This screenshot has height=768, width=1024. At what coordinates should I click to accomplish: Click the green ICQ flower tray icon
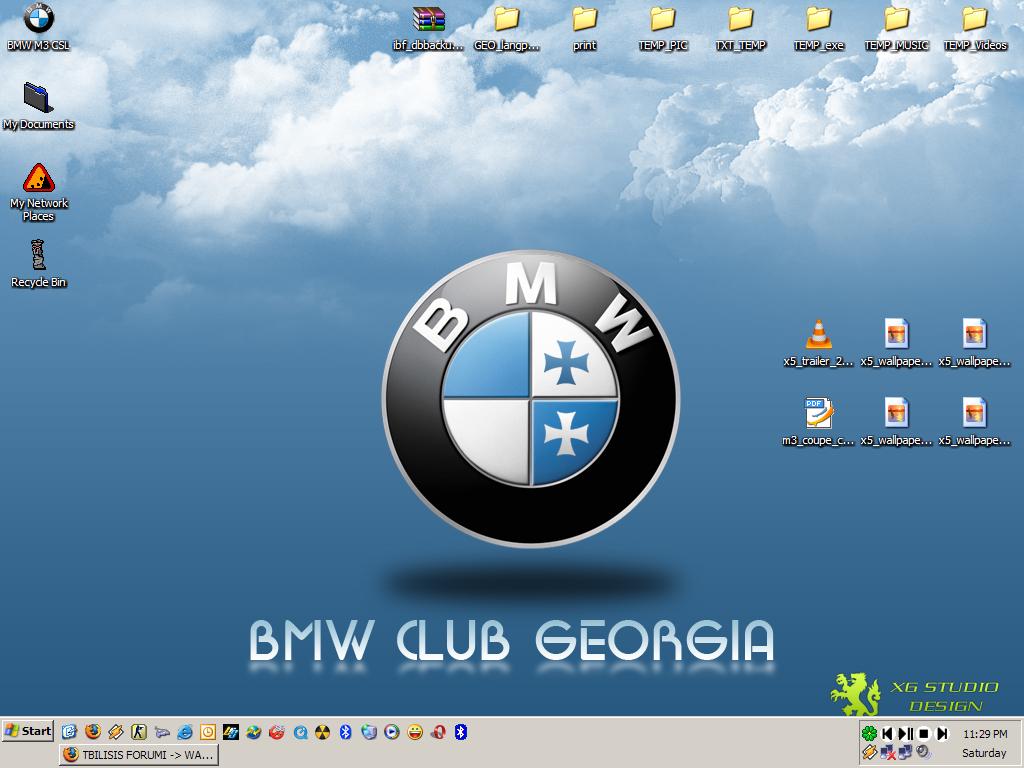click(869, 733)
